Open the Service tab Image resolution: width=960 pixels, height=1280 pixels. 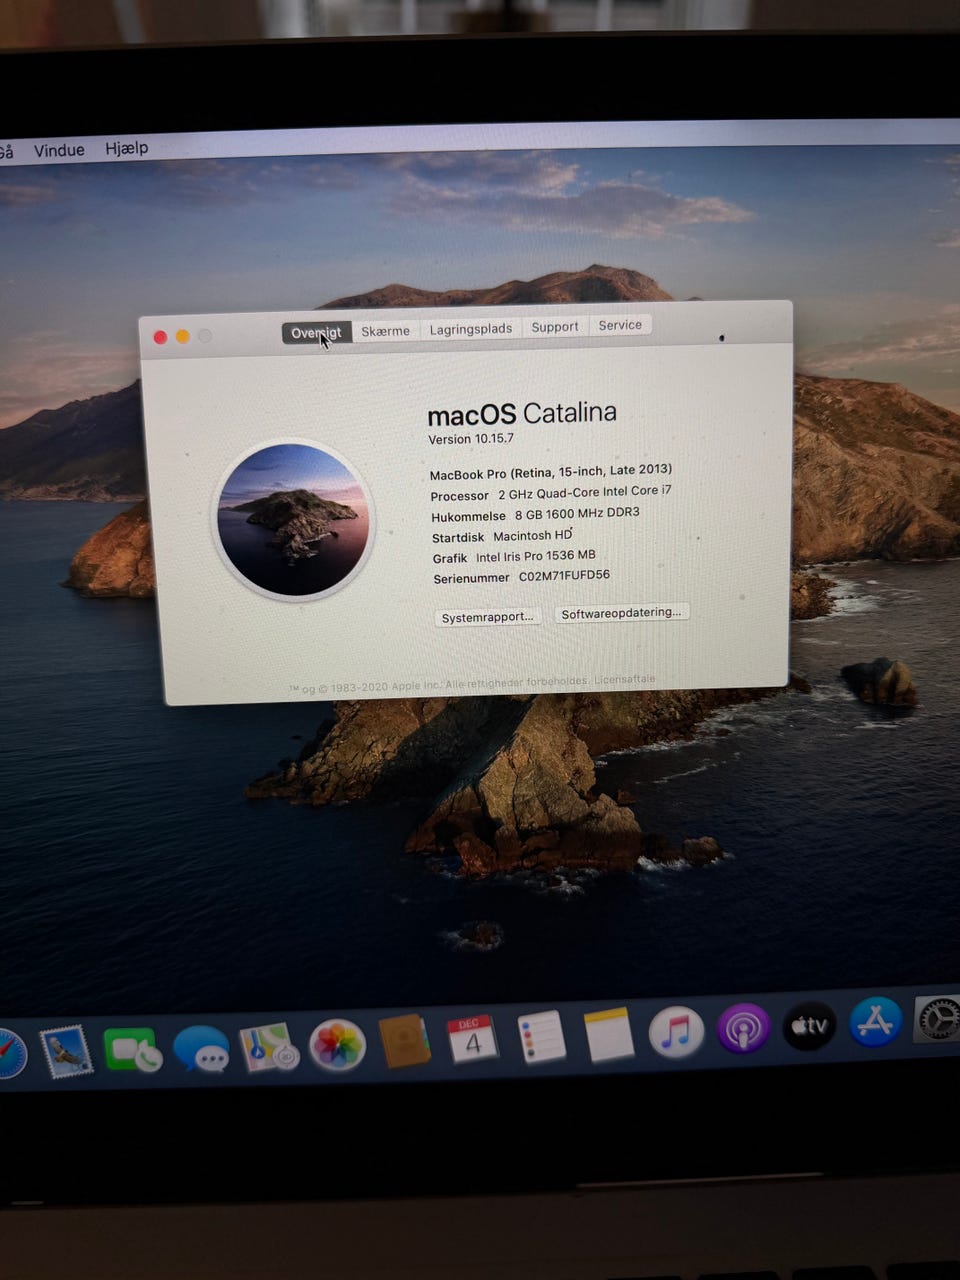[620, 325]
